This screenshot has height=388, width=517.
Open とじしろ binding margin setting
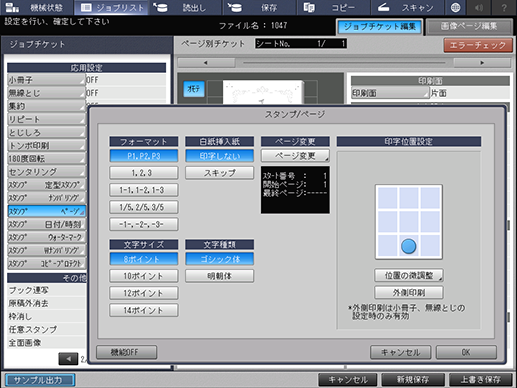pos(46,132)
